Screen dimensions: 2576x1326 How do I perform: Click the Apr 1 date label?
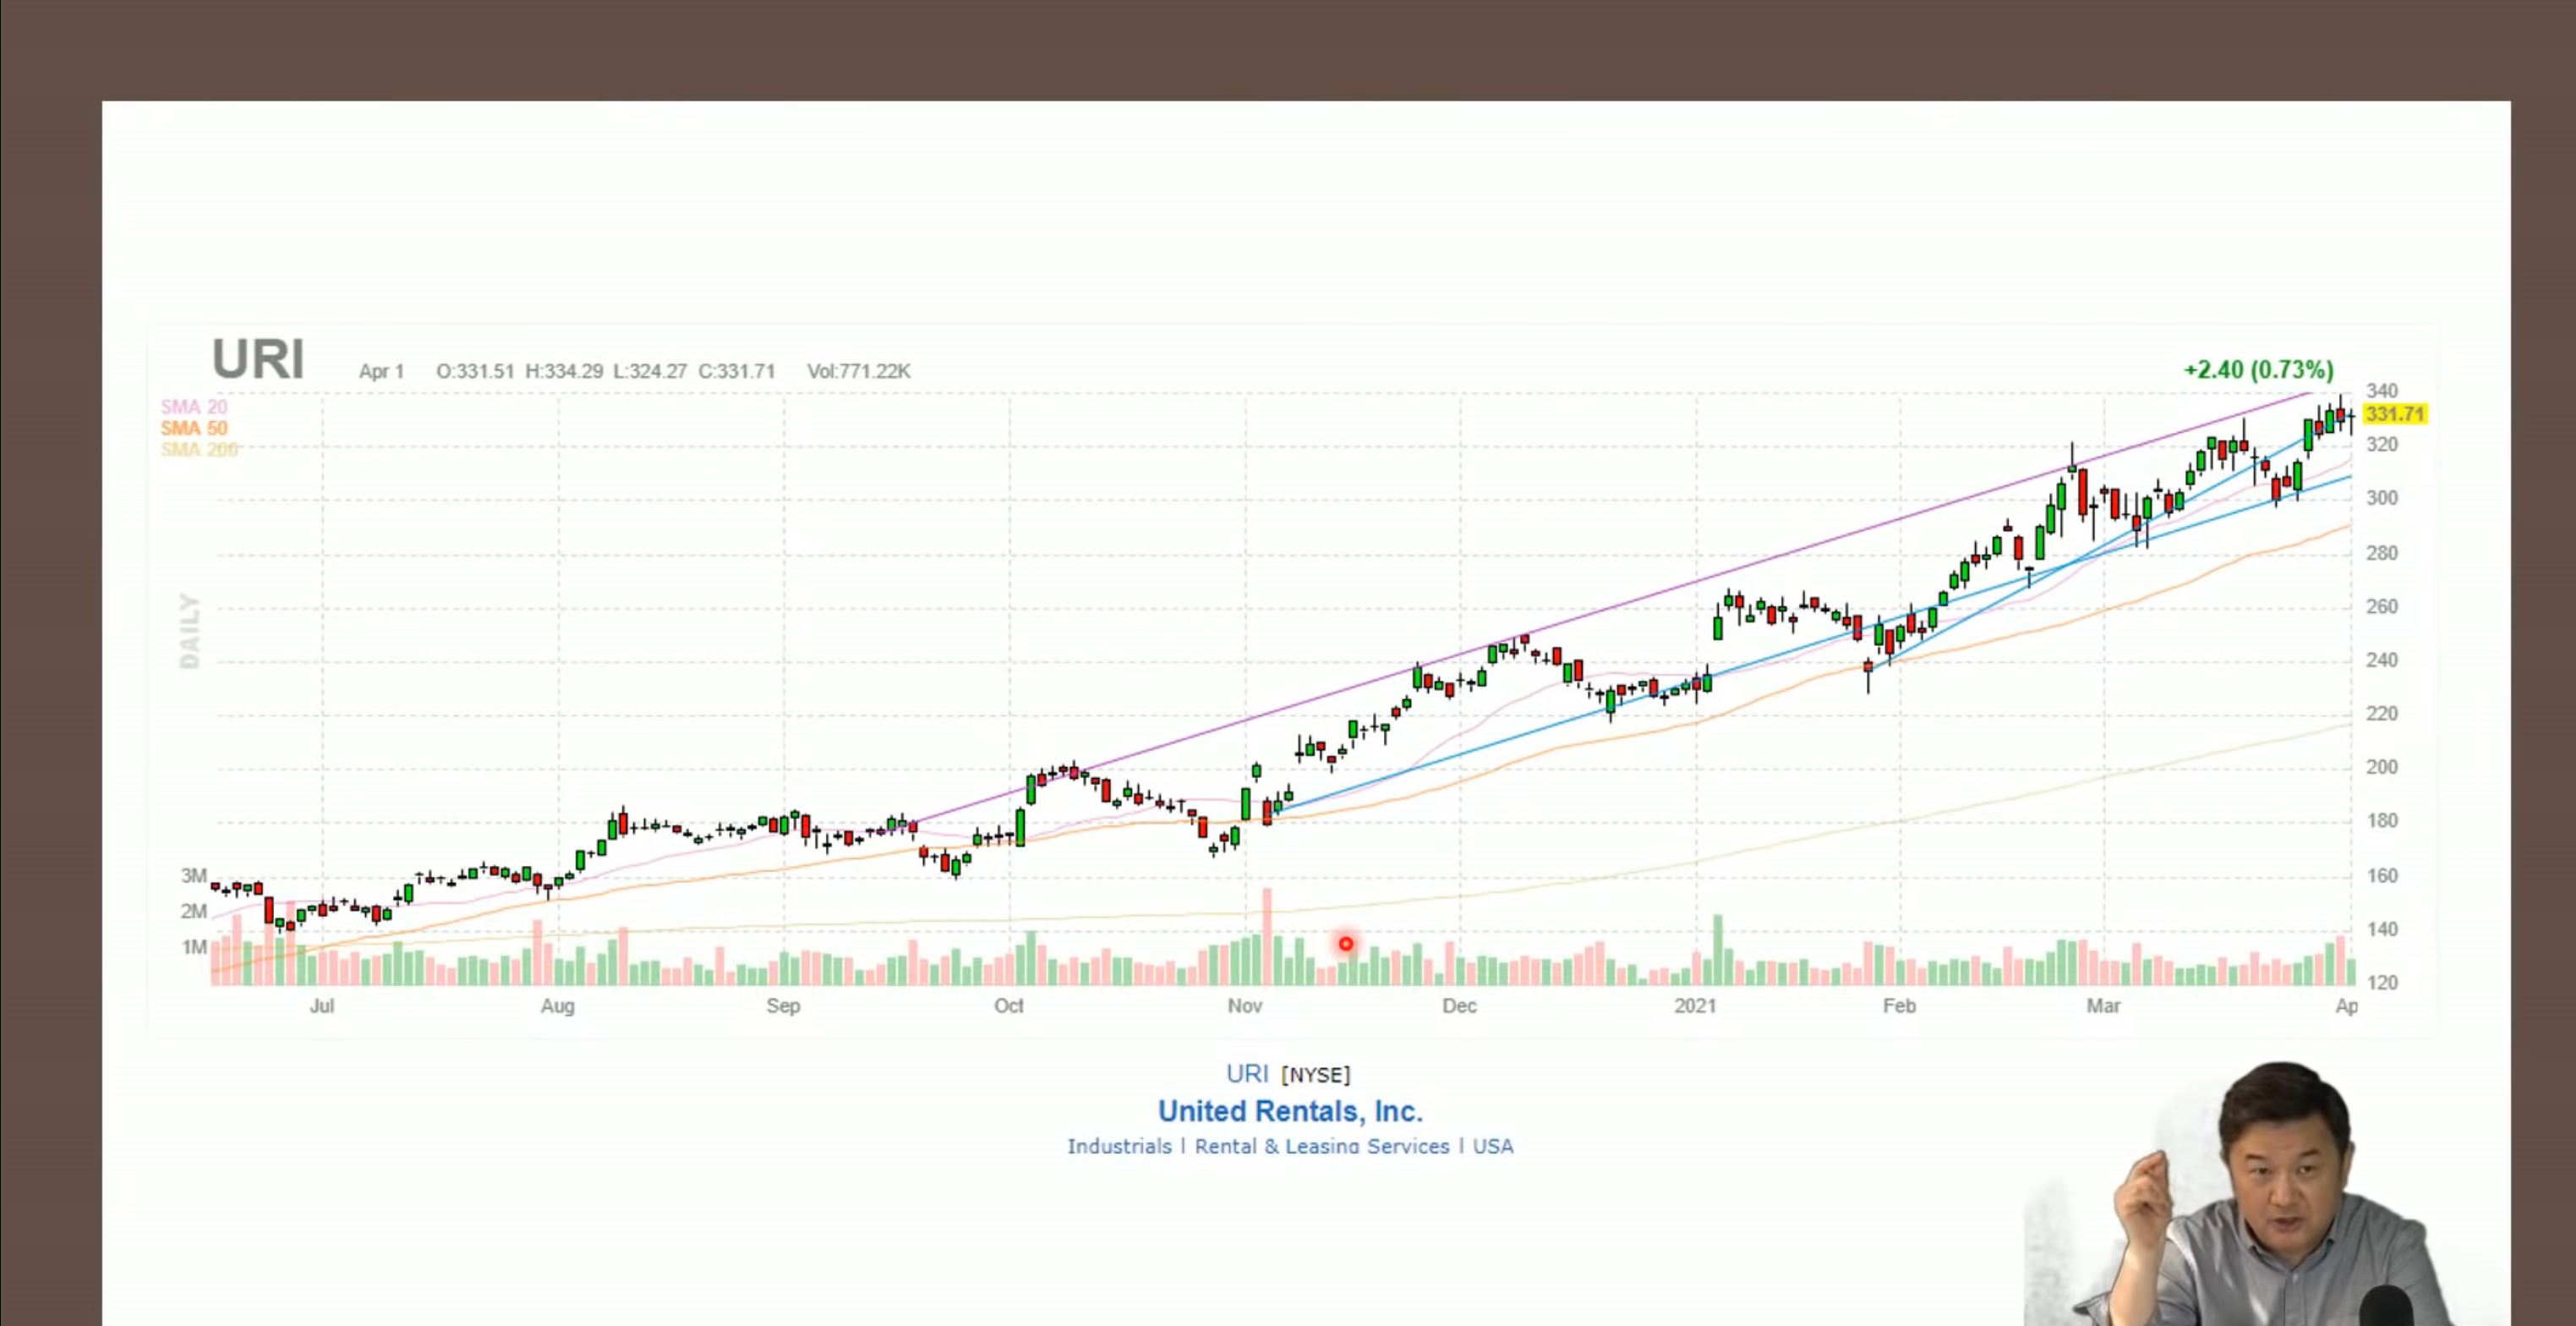381,371
